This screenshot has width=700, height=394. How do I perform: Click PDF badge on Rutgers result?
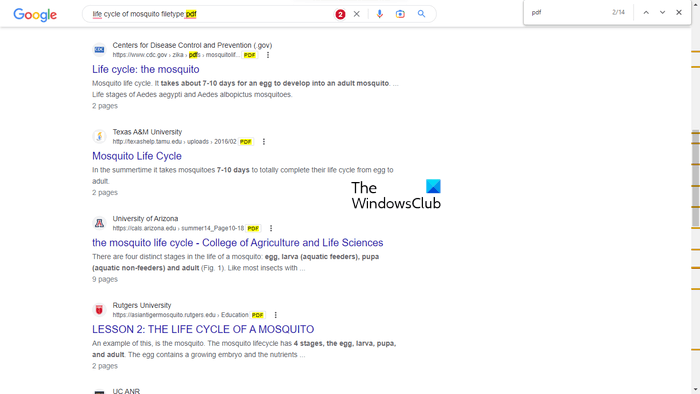(258, 315)
